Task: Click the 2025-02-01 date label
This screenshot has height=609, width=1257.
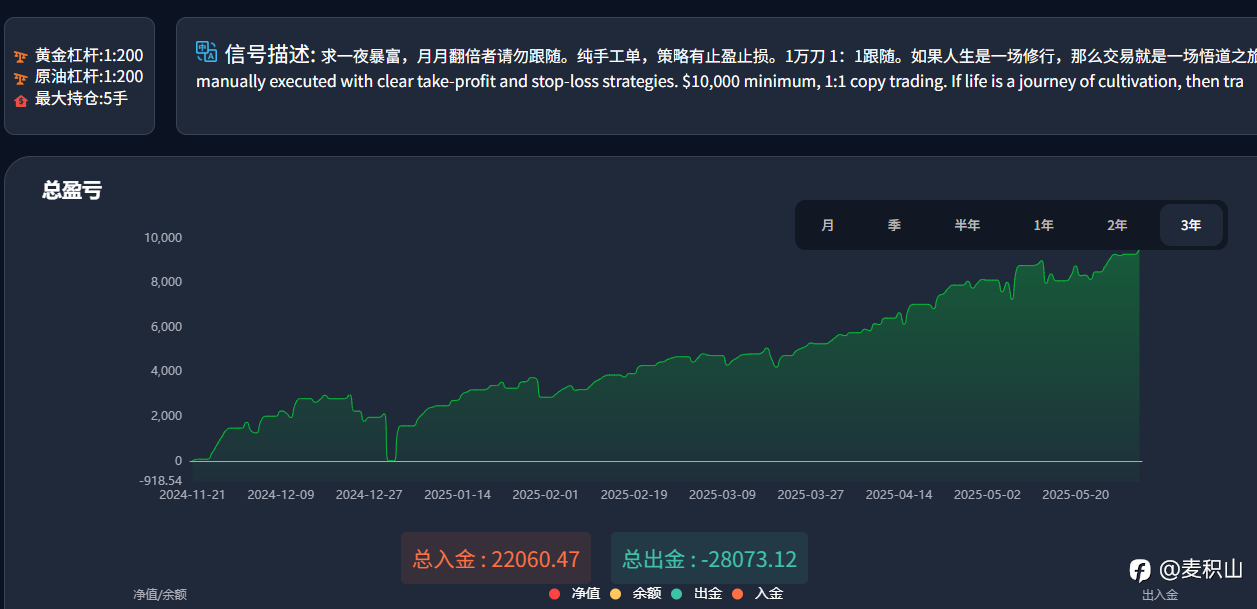Action: click(x=546, y=495)
